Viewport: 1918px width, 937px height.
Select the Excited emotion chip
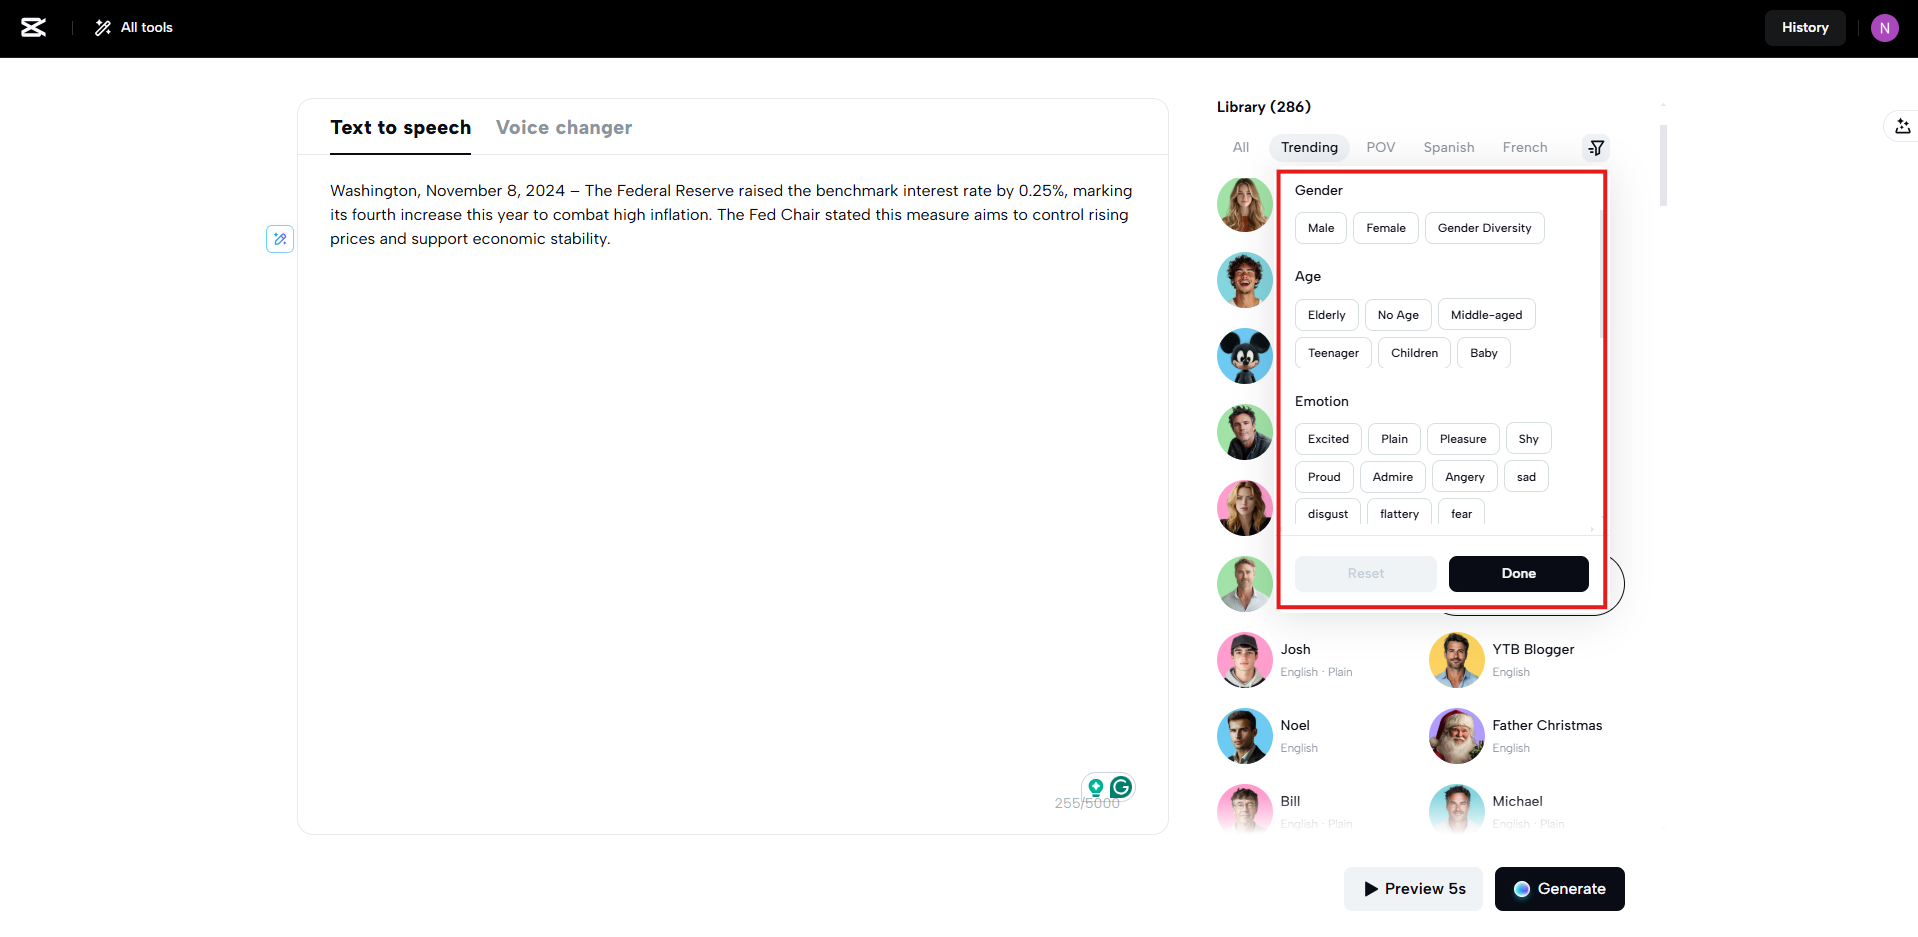[1328, 439]
